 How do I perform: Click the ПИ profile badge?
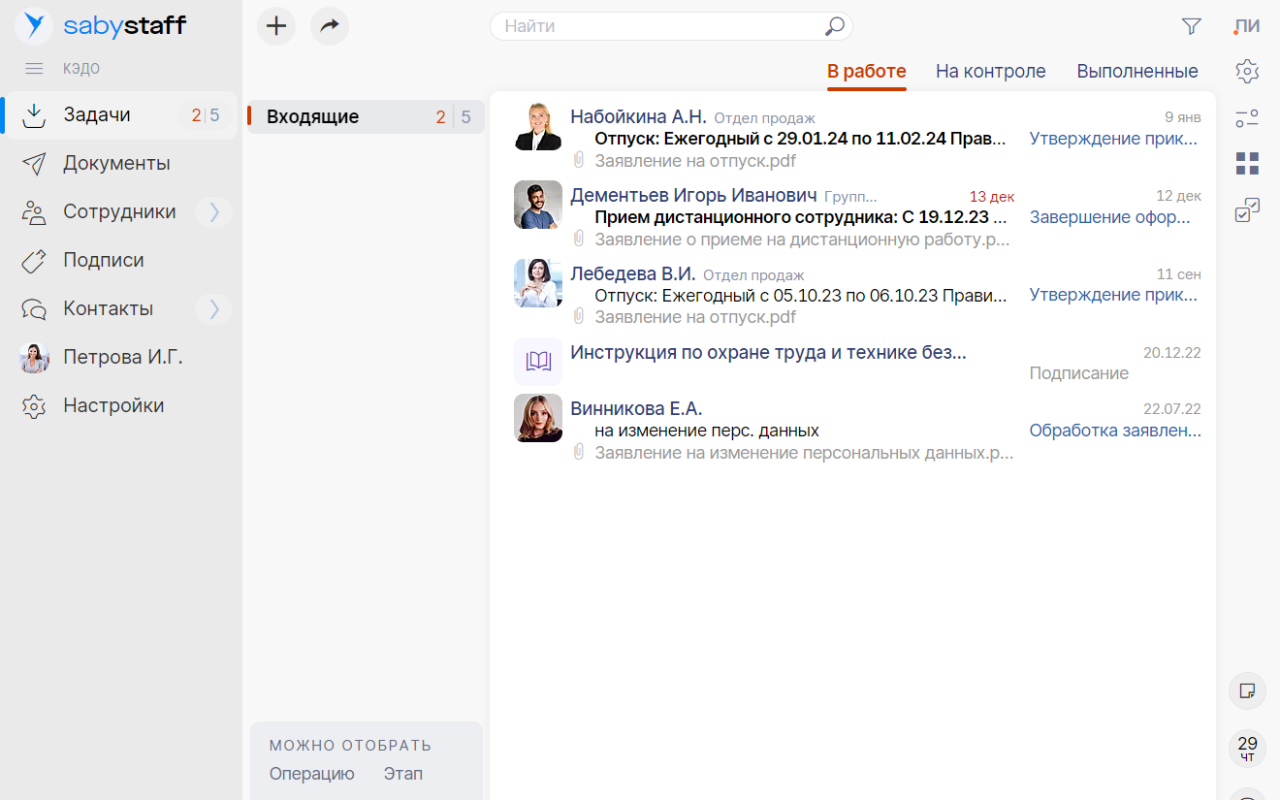point(1247,27)
